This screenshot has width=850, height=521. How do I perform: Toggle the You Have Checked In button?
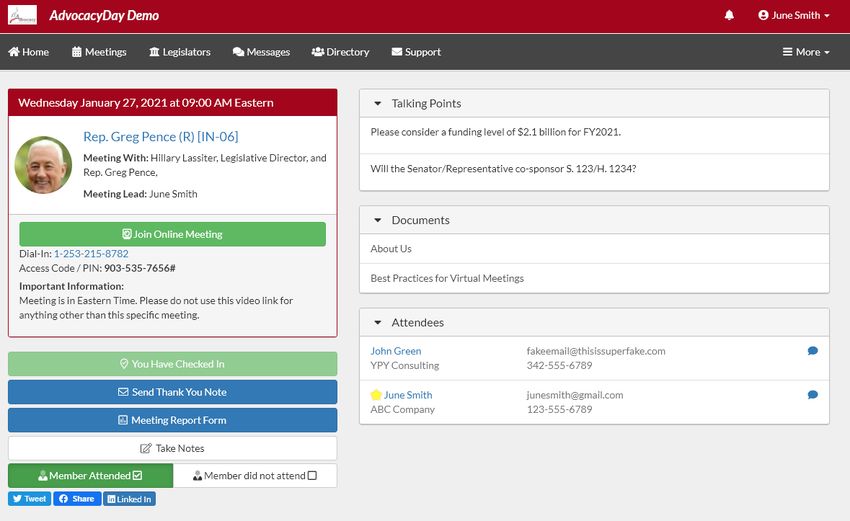tap(172, 364)
